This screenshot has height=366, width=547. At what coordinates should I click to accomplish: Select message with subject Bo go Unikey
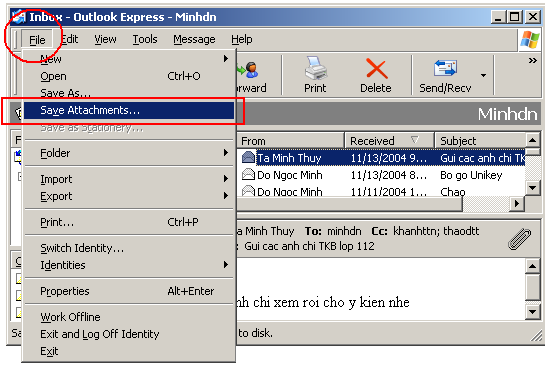(381, 174)
